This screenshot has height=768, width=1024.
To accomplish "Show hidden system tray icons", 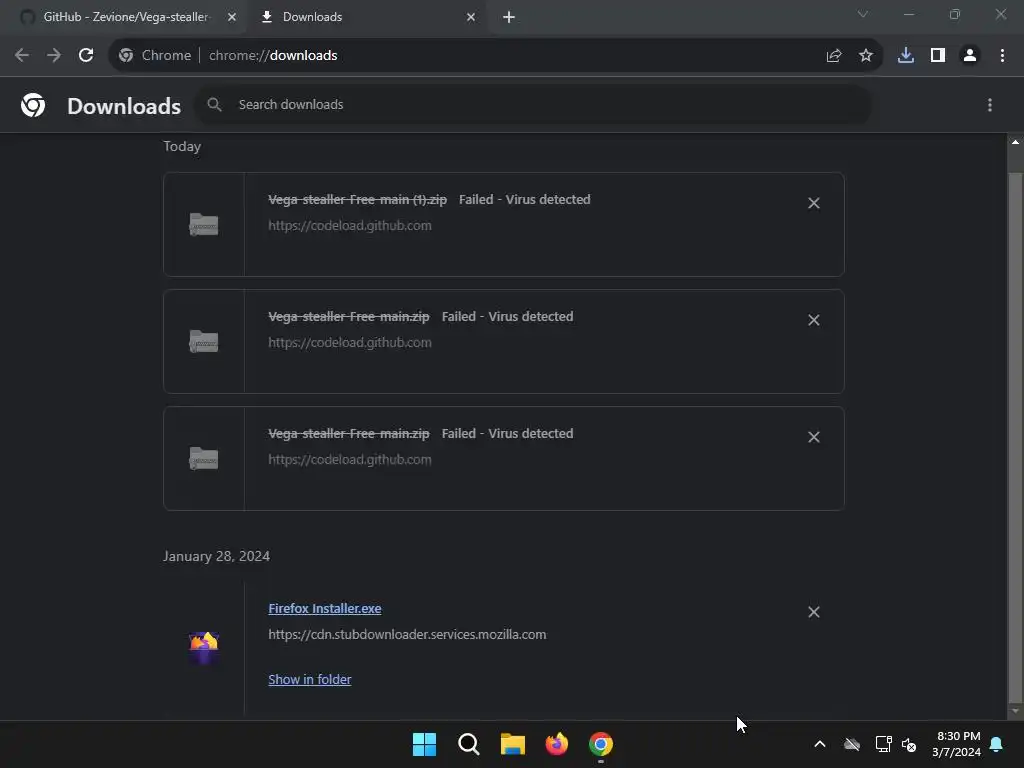I will pos(820,744).
